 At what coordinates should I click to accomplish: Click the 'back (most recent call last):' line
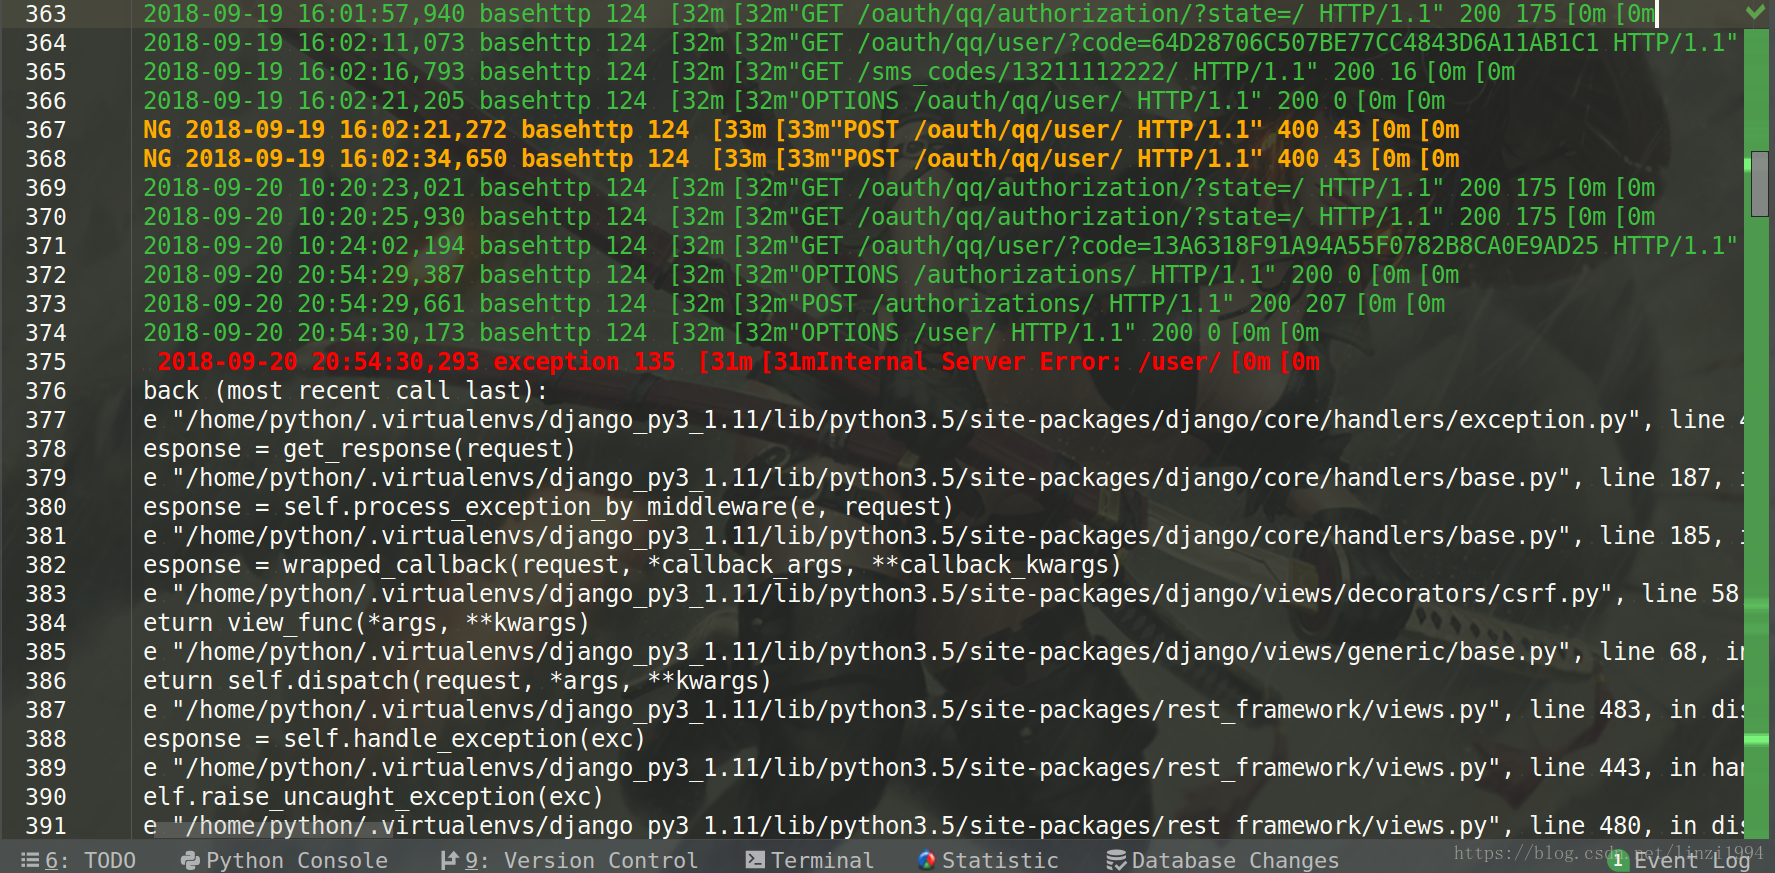pos(345,391)
